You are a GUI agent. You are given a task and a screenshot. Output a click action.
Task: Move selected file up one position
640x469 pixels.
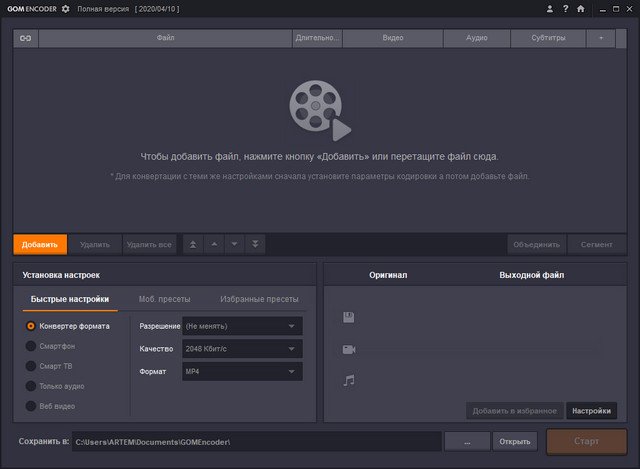[x=213, y=244]
